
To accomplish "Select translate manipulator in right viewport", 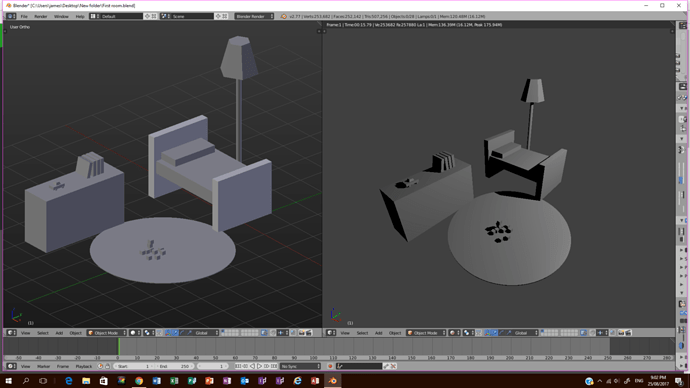I will pyautogui.click(x=494, y=333).
